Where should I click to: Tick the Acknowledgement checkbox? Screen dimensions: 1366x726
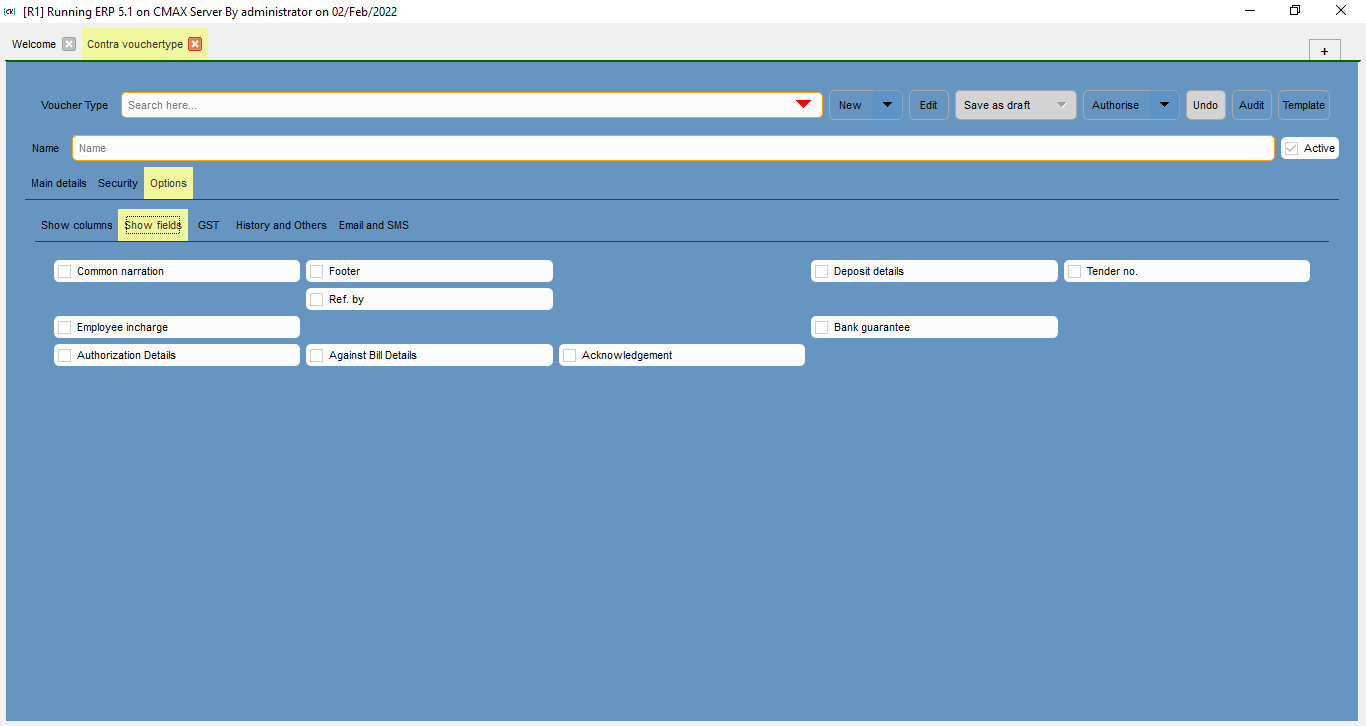(x=570, y=355)
